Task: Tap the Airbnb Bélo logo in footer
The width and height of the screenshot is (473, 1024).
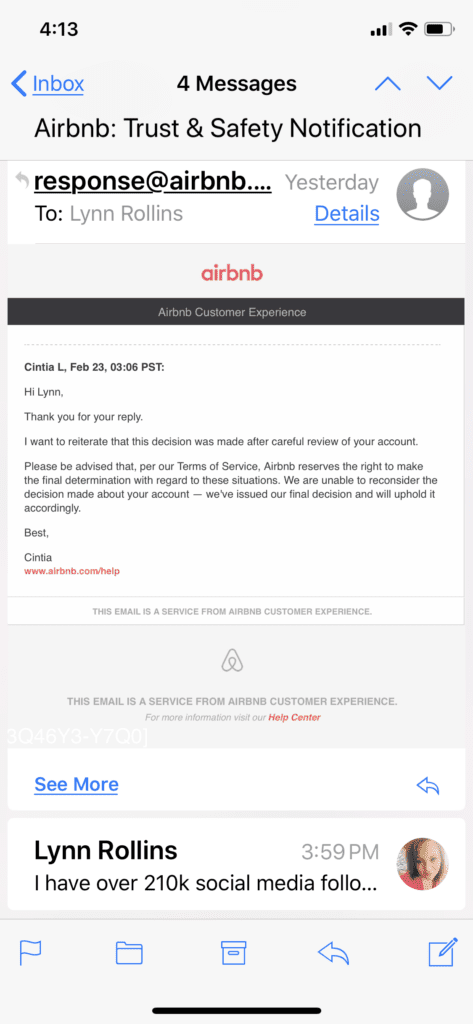Action: (x=232, y=661)
